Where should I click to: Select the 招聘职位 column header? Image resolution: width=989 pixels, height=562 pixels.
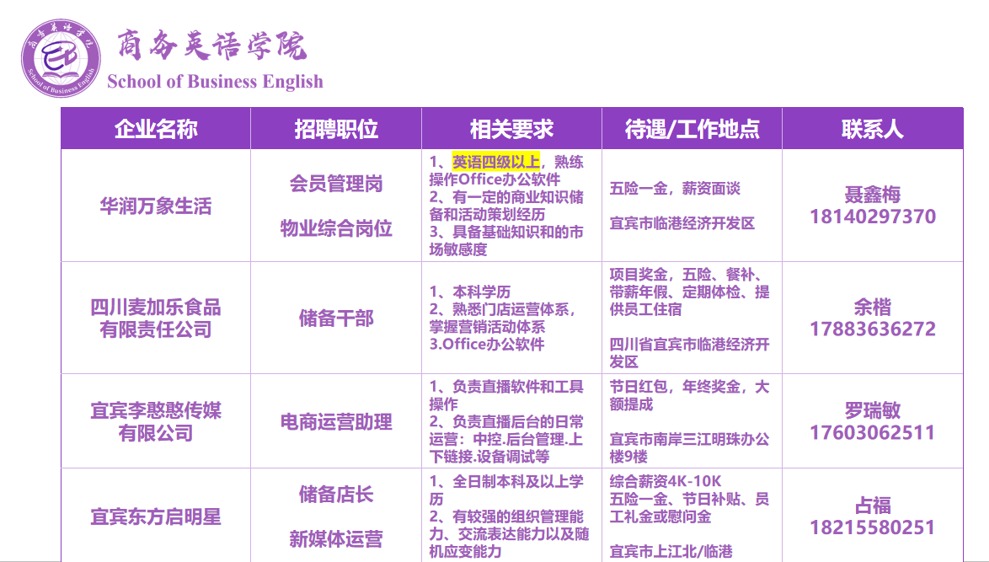point(336,129)
